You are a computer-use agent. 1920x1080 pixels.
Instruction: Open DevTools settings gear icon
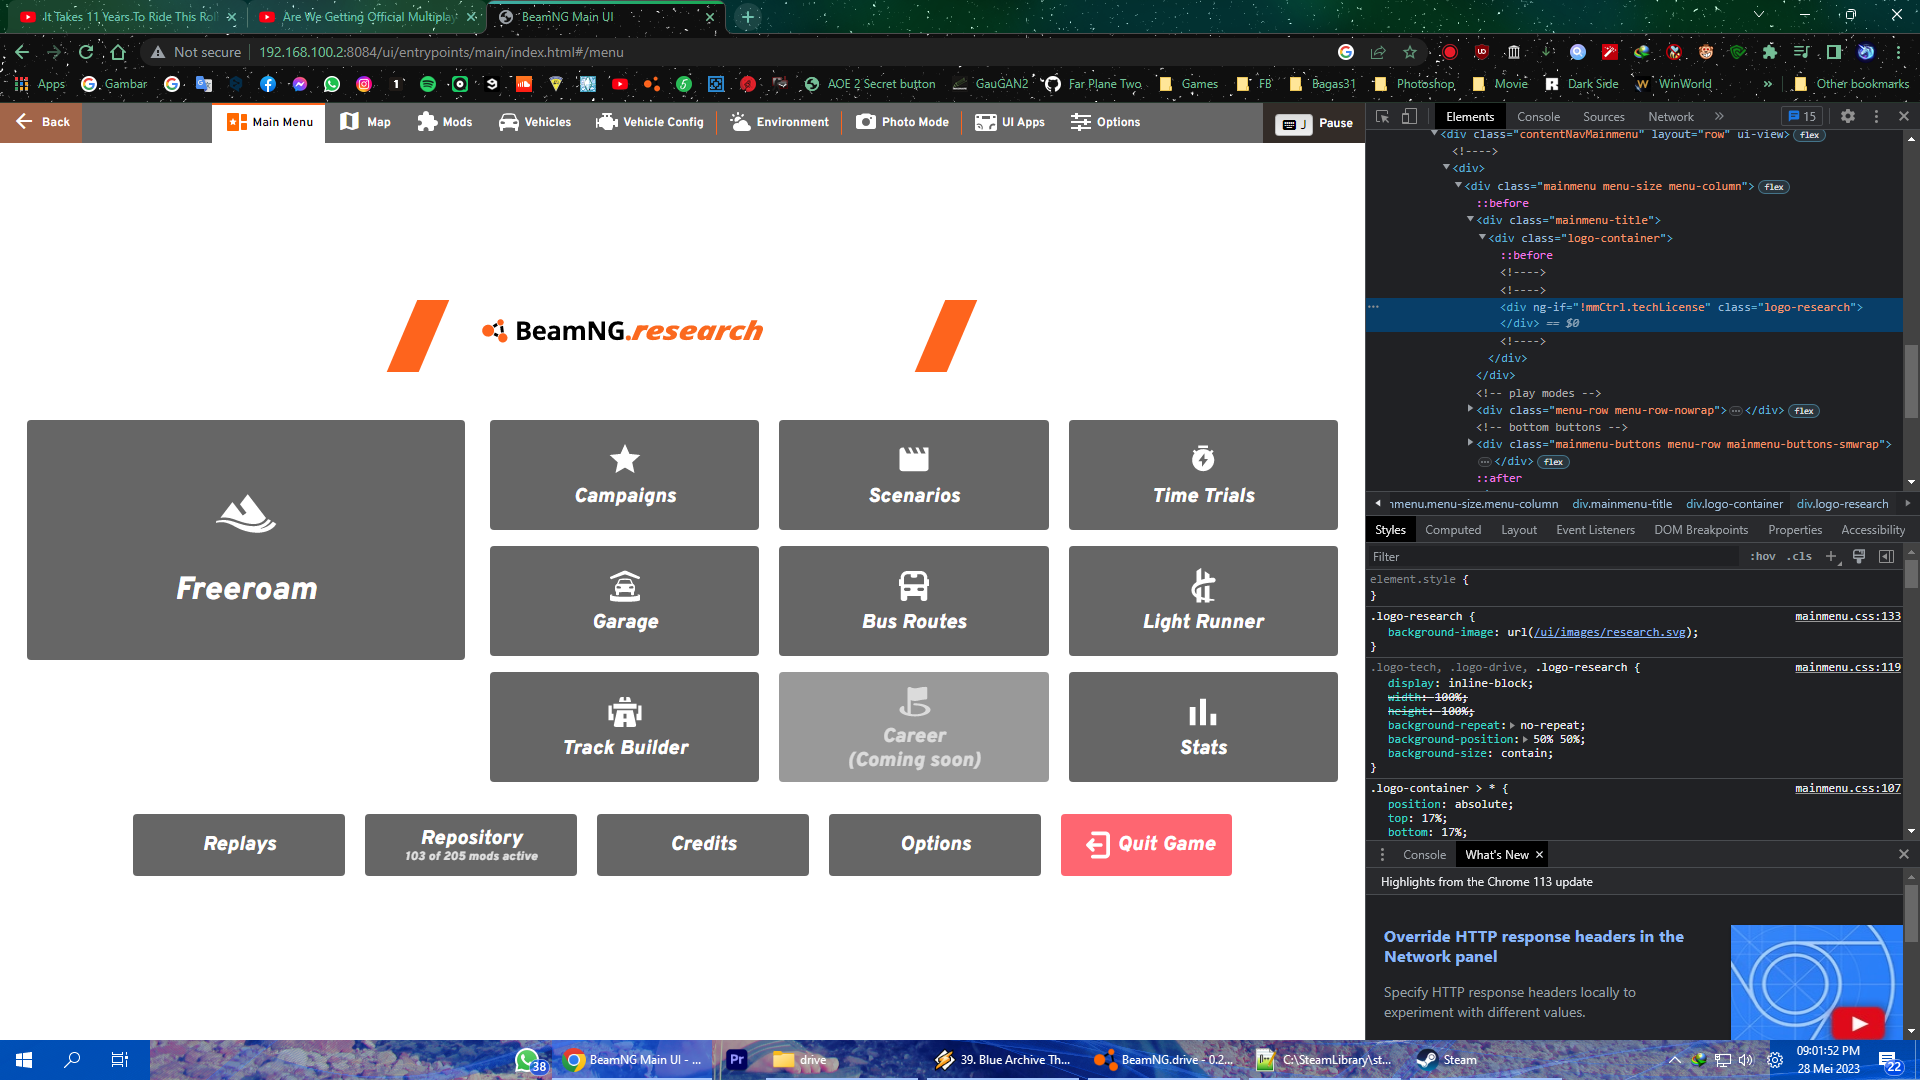(x=1848, y=117)
